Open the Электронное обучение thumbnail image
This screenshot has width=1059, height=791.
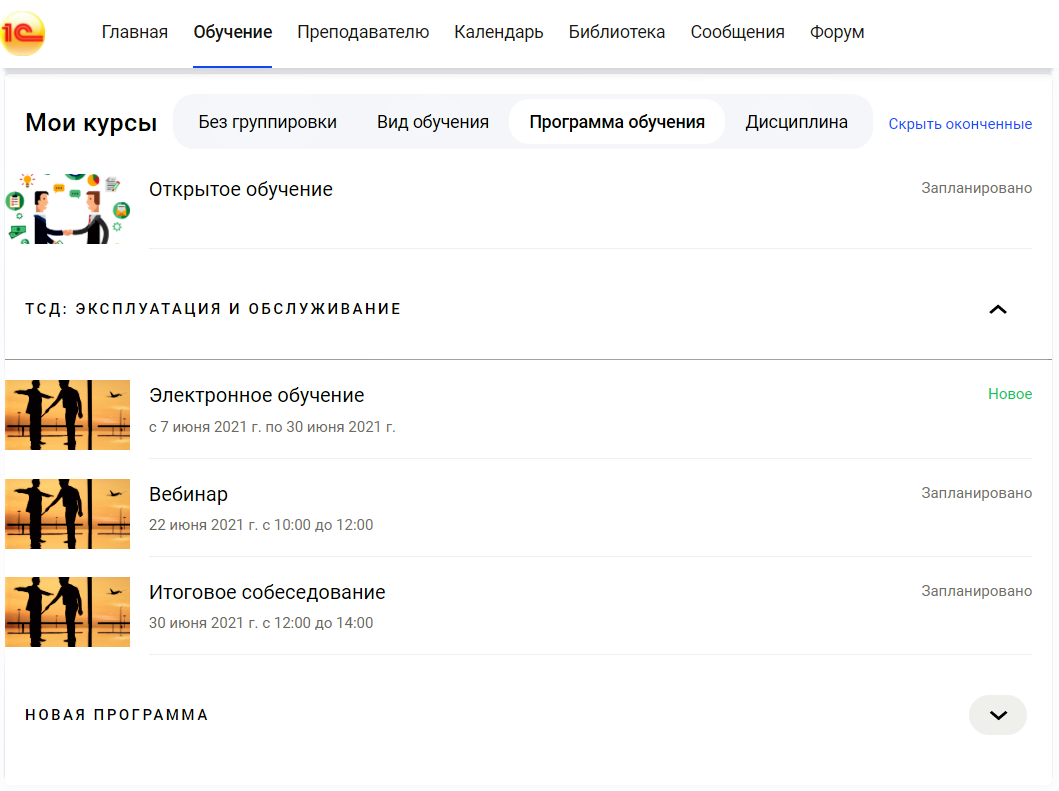[x=68, y=415]
